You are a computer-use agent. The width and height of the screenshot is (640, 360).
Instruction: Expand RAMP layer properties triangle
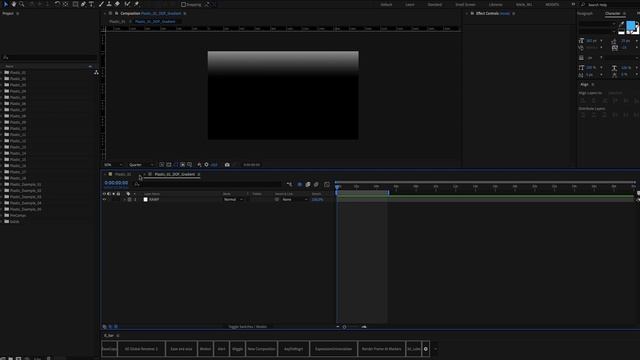[x=124, y=200]
